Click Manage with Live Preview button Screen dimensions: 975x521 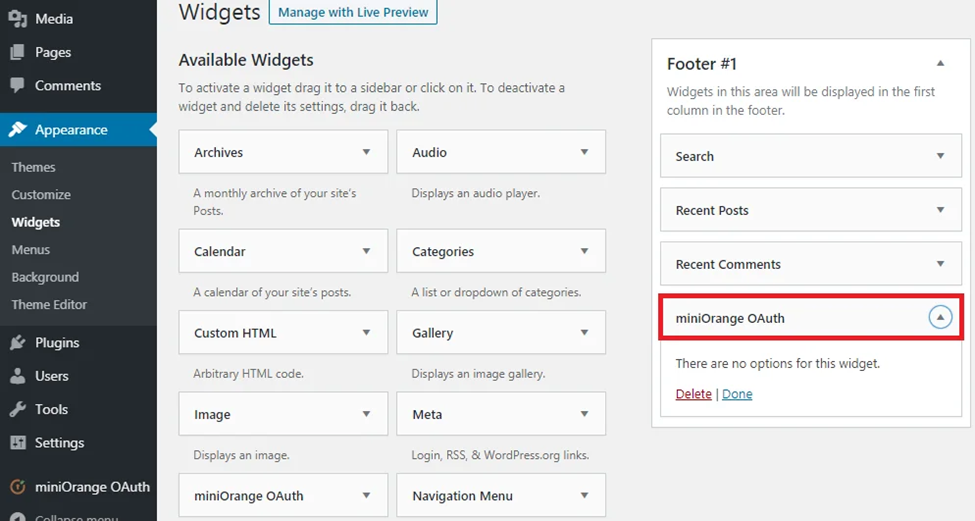[x=353, y=12]
